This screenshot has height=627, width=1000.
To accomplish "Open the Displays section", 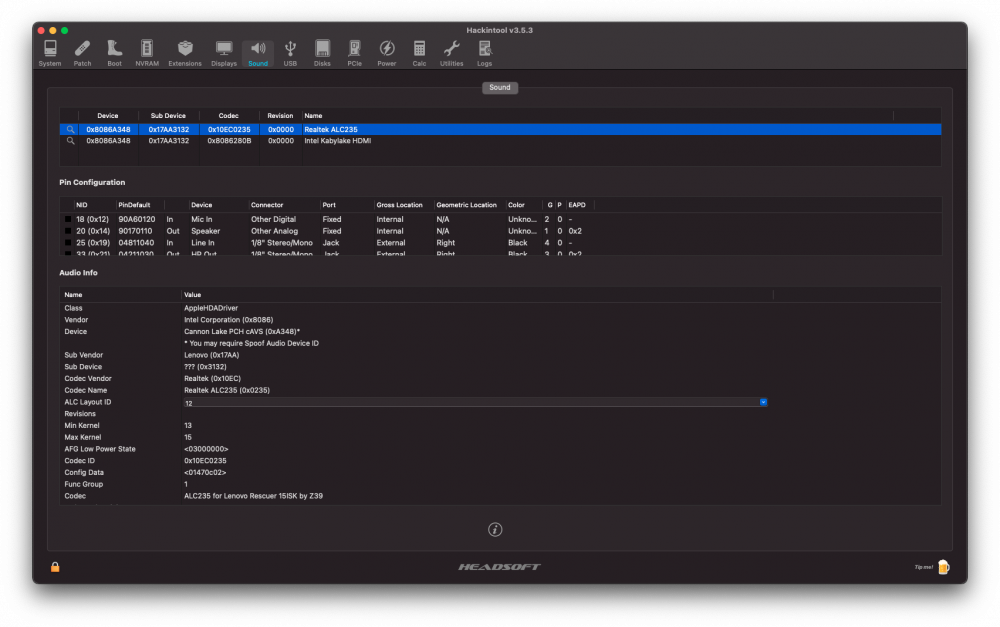I will pyautogui.click(x=224, y=54).
